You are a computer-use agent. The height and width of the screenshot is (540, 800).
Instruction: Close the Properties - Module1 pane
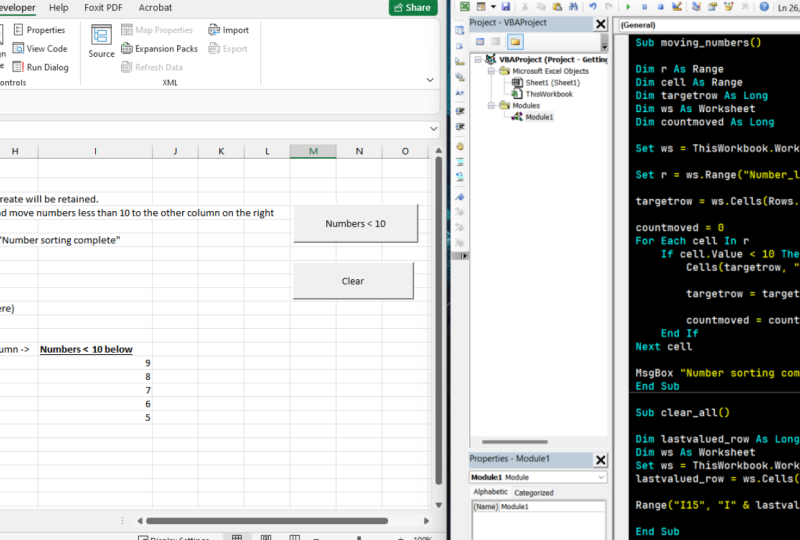coord(601,460)
